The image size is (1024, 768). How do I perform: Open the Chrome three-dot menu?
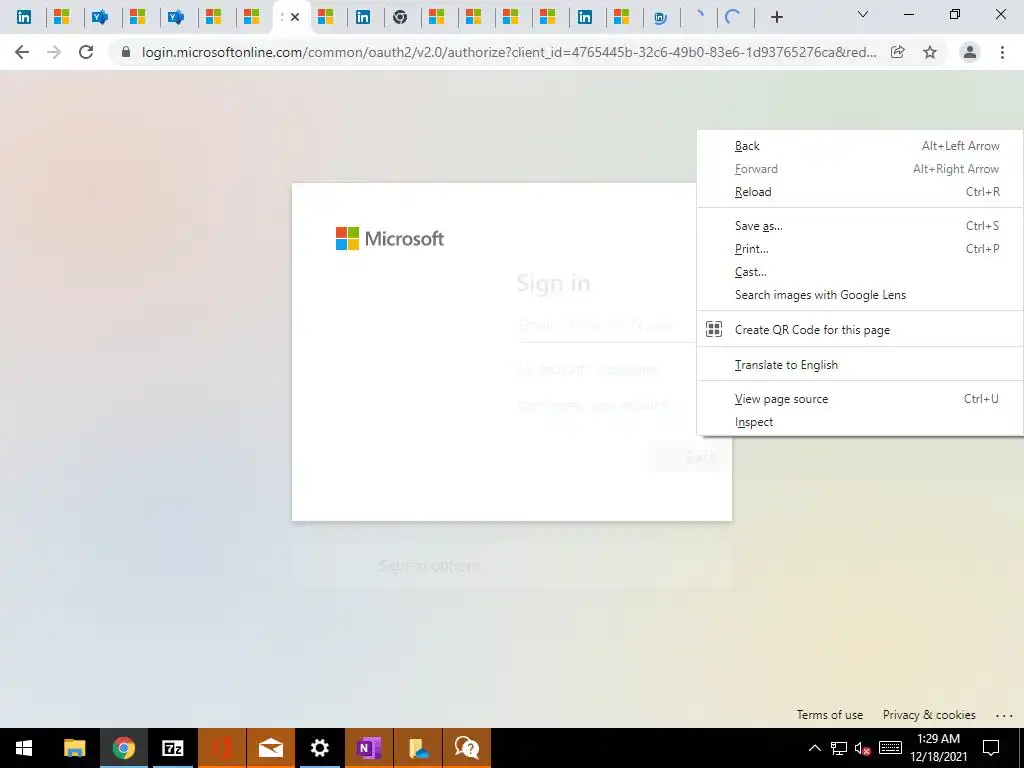click(1002, 52)
